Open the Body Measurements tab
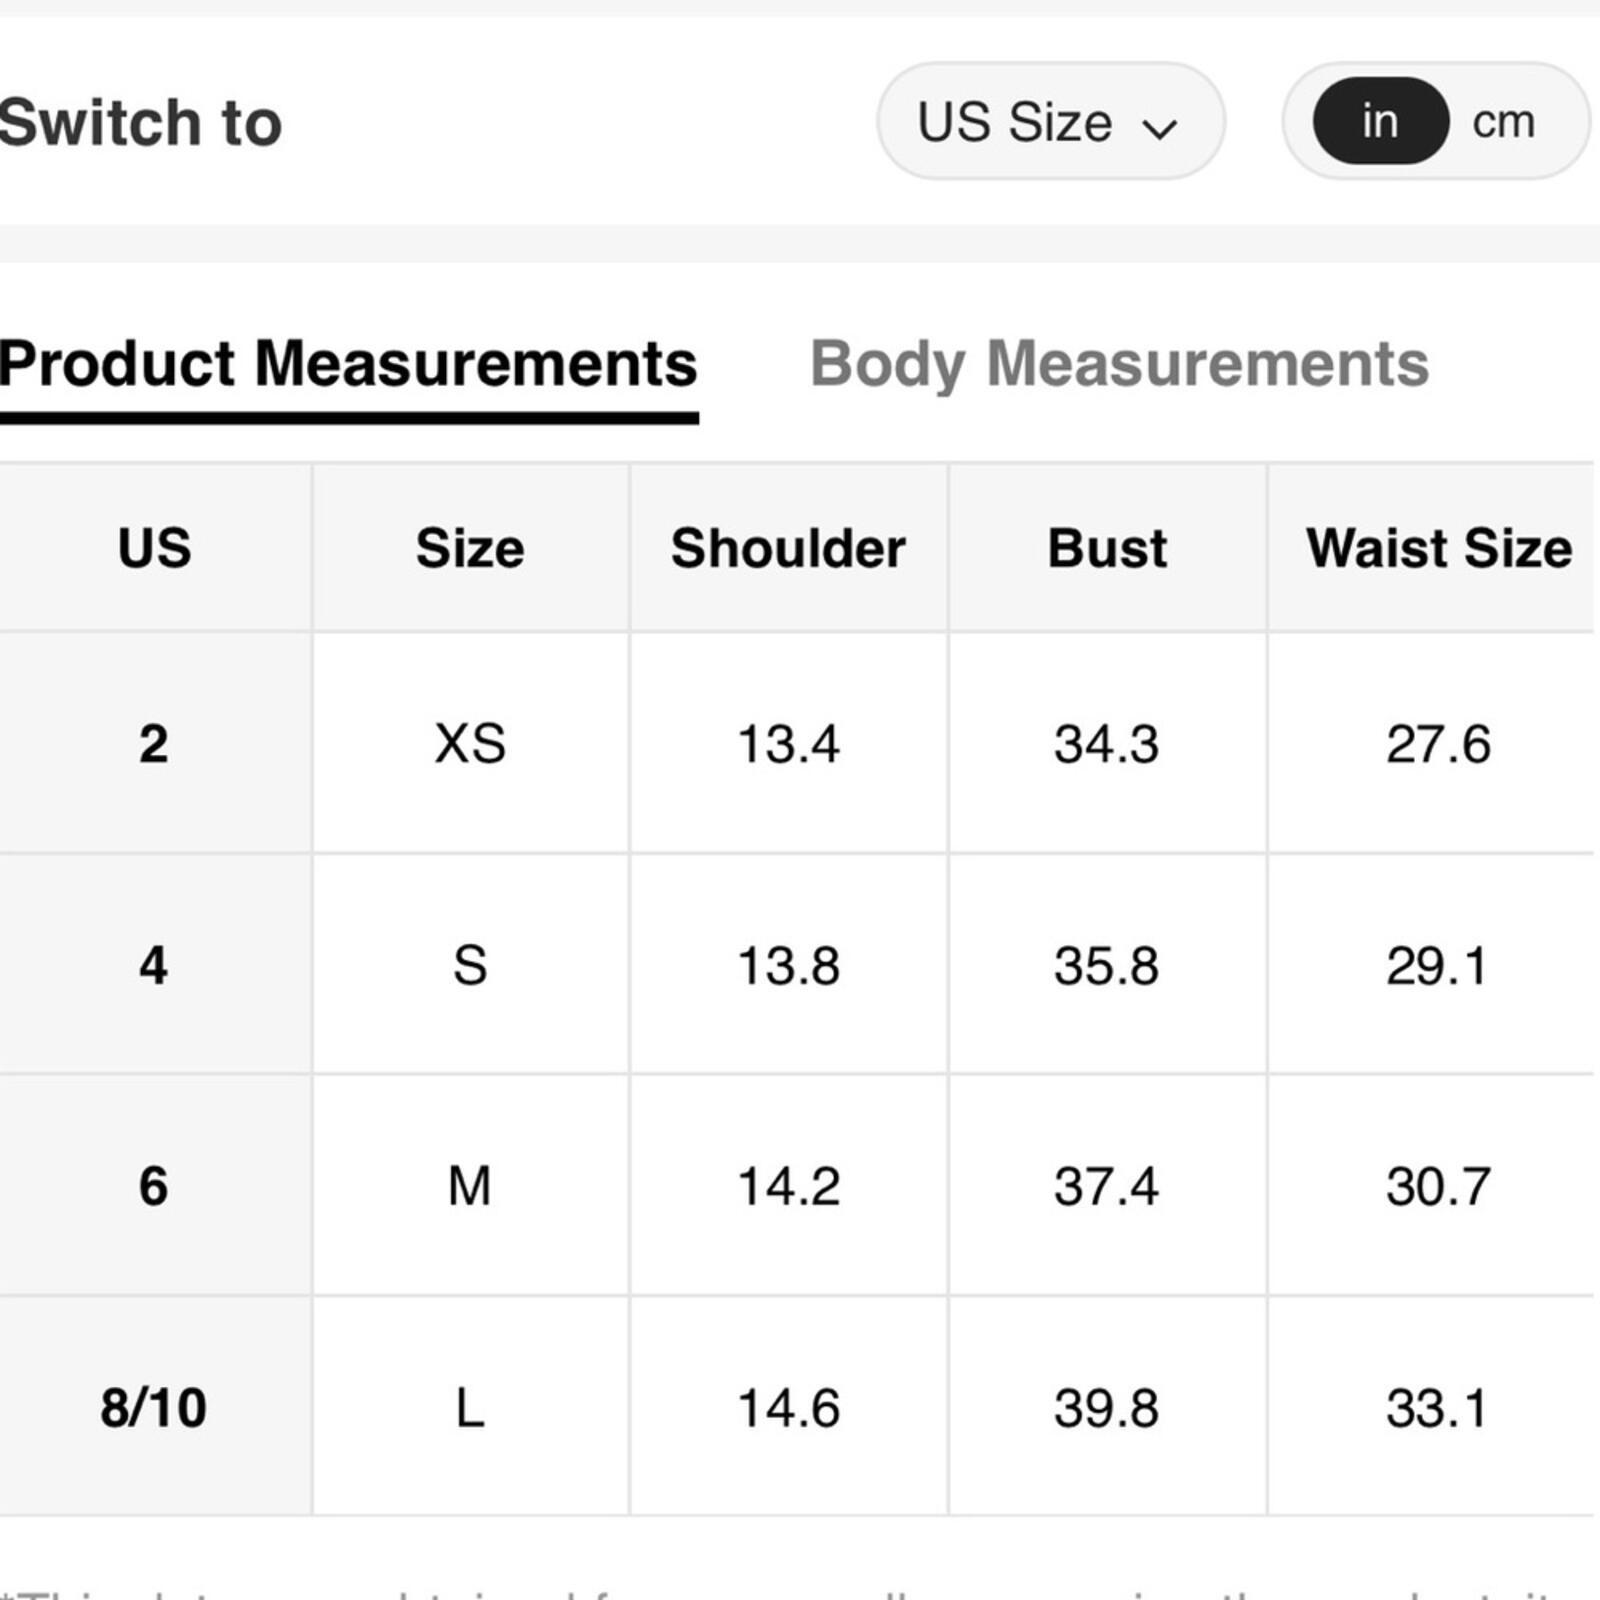Image resolution: width=1600 pixels, height=1600 pixels. 1119,364
